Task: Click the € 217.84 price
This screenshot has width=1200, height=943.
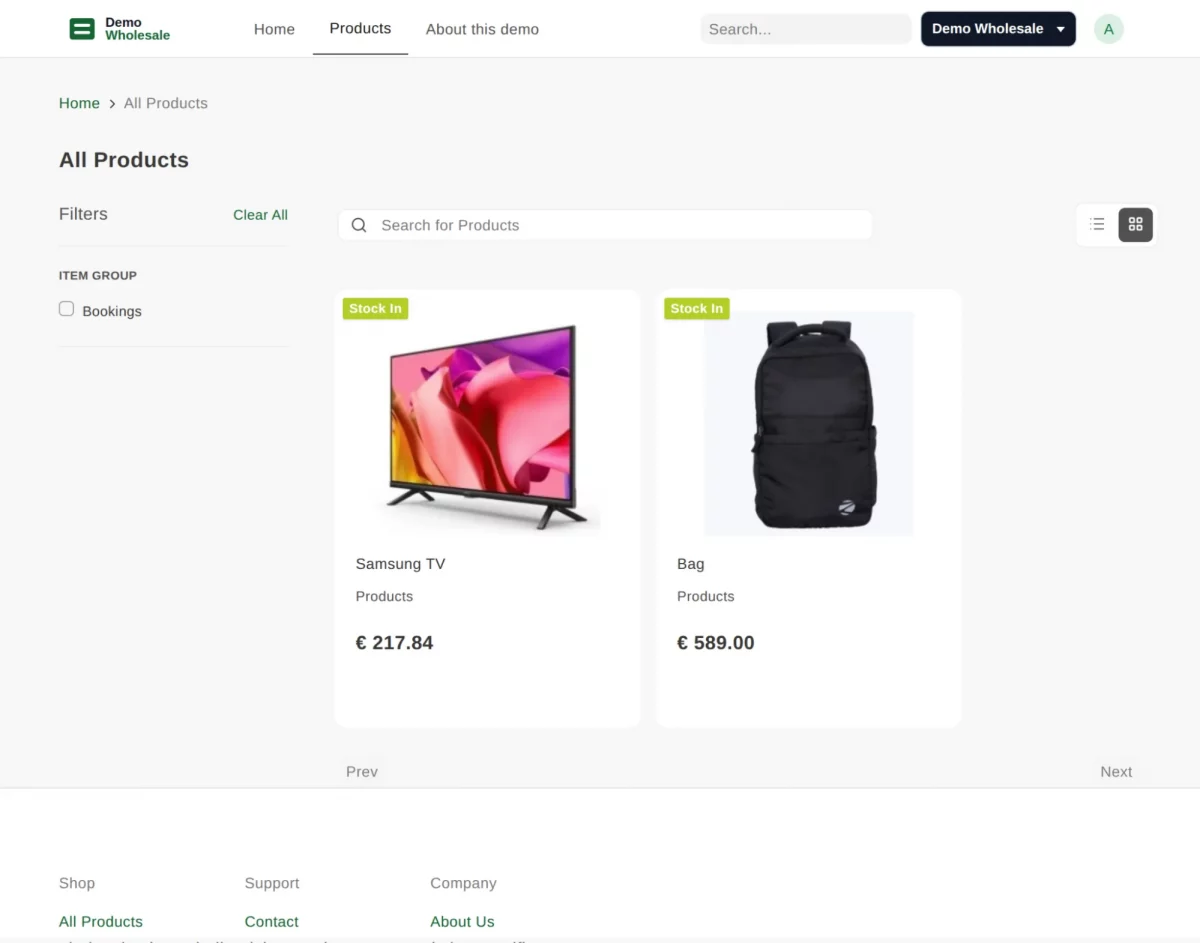Action: pos(395,643)
